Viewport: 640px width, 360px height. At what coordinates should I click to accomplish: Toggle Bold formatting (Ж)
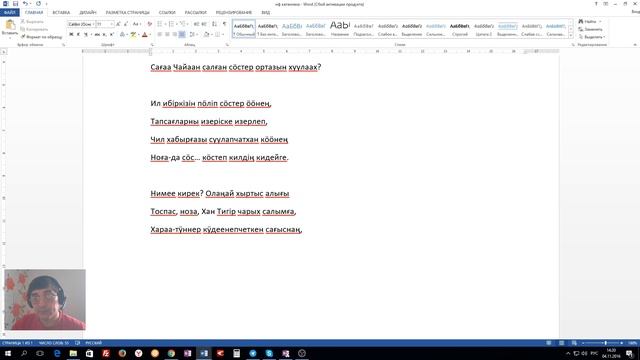[71, 35]
